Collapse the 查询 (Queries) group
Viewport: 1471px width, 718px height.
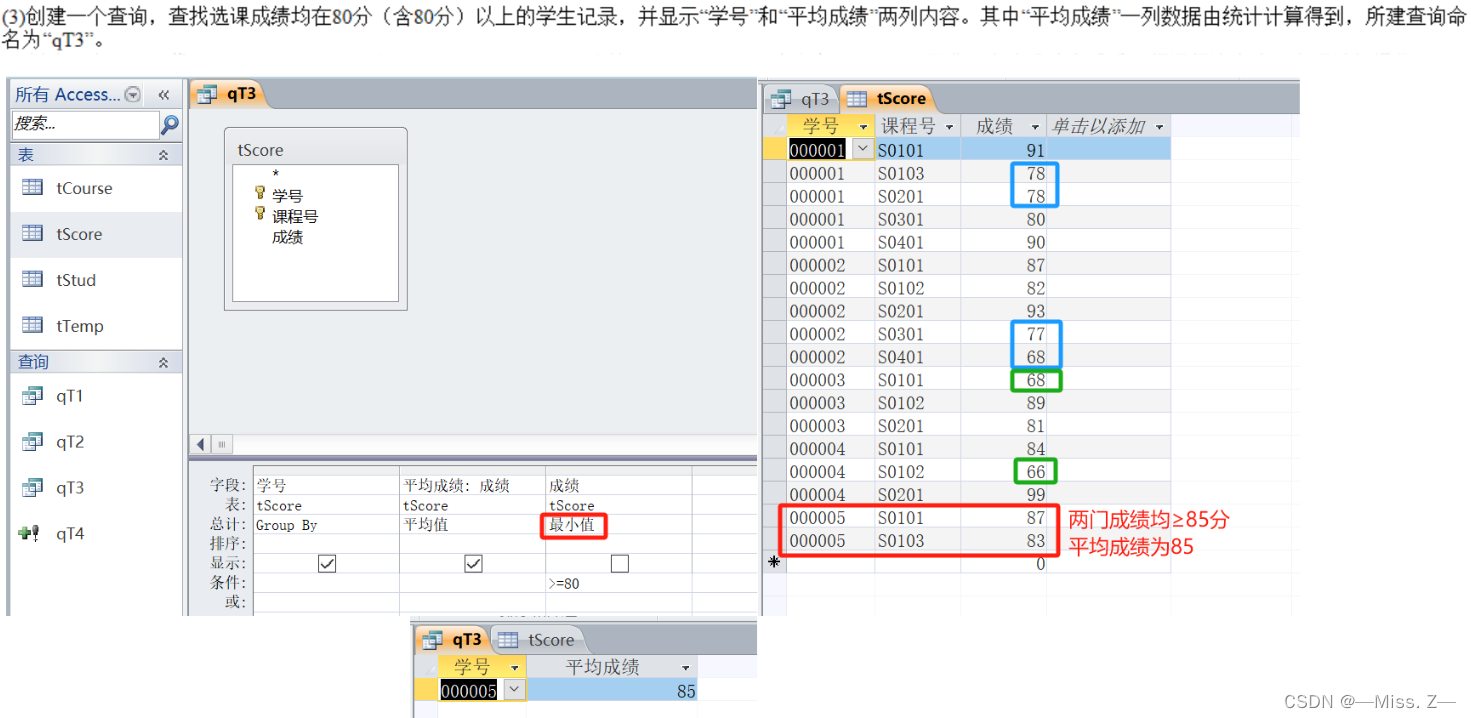click(x=163, y=362)
